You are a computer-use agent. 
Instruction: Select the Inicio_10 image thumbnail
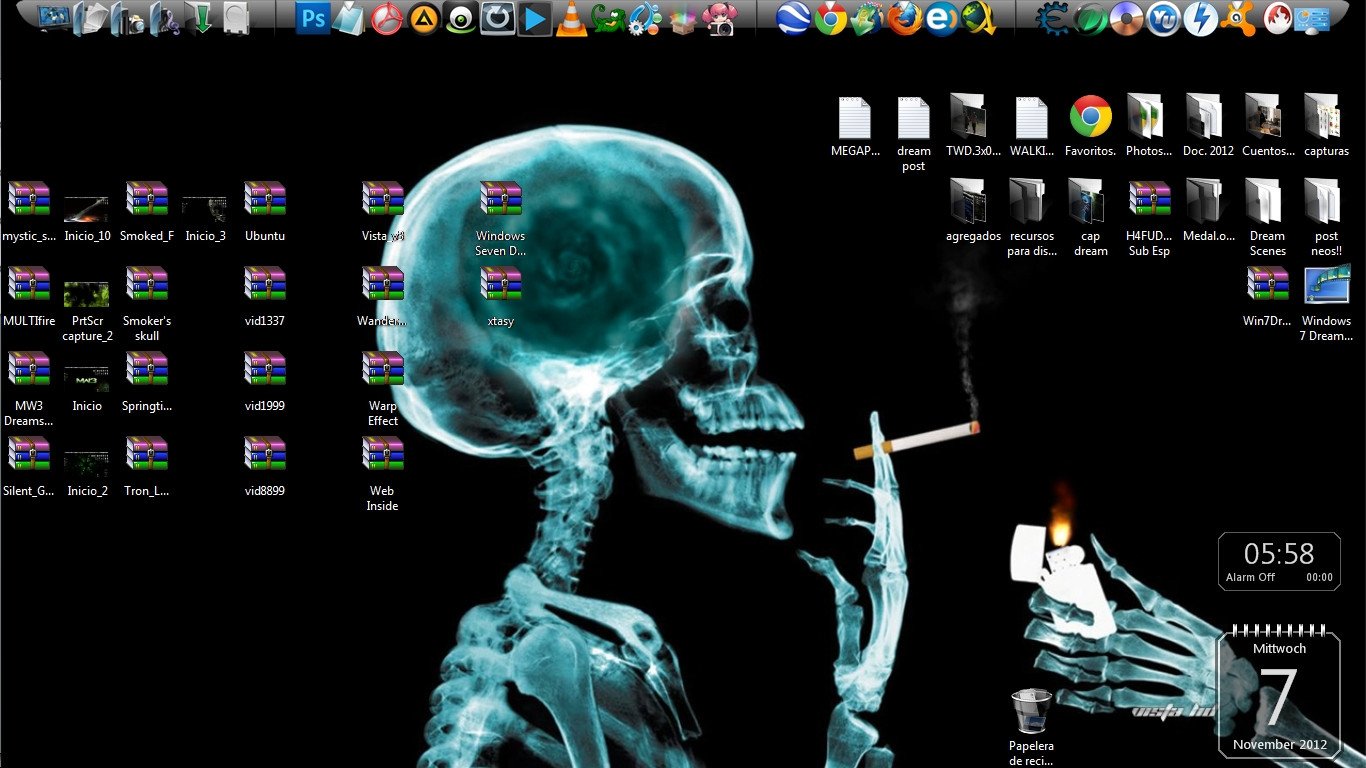[x=87, y=219]
